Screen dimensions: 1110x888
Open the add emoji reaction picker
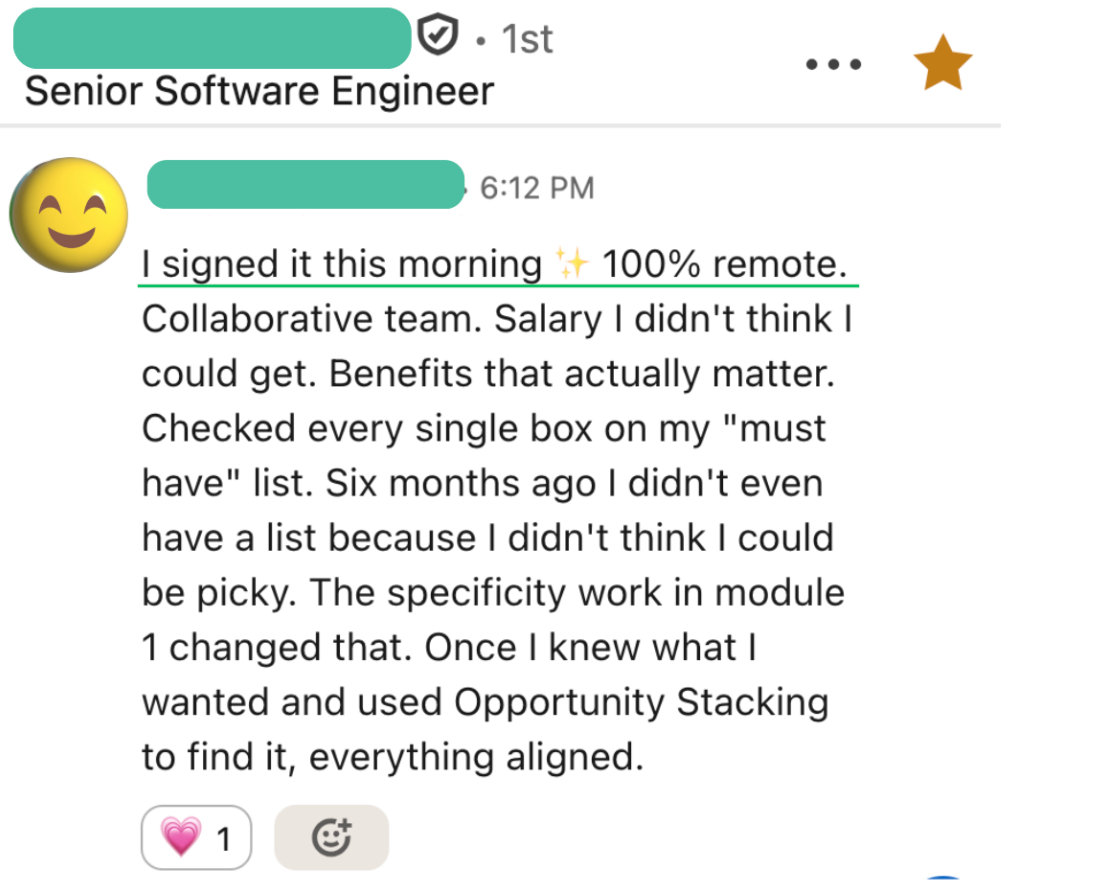coord(331,837)
